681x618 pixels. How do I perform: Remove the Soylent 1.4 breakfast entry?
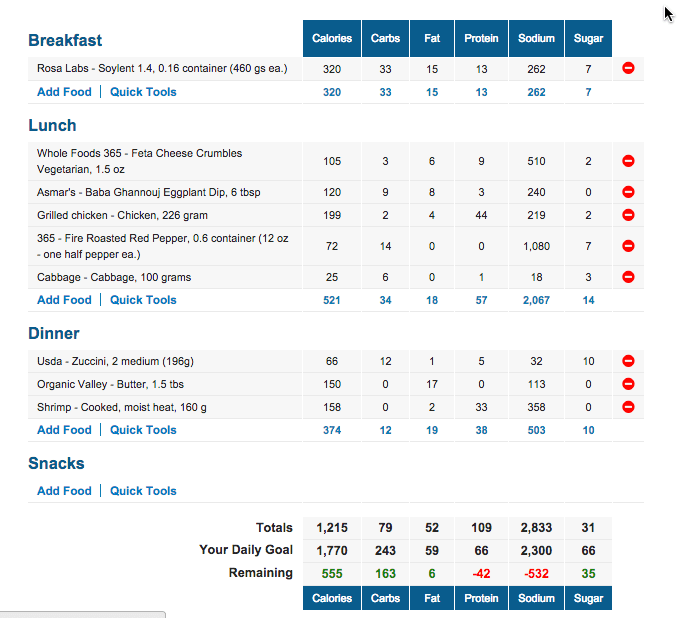628,68
